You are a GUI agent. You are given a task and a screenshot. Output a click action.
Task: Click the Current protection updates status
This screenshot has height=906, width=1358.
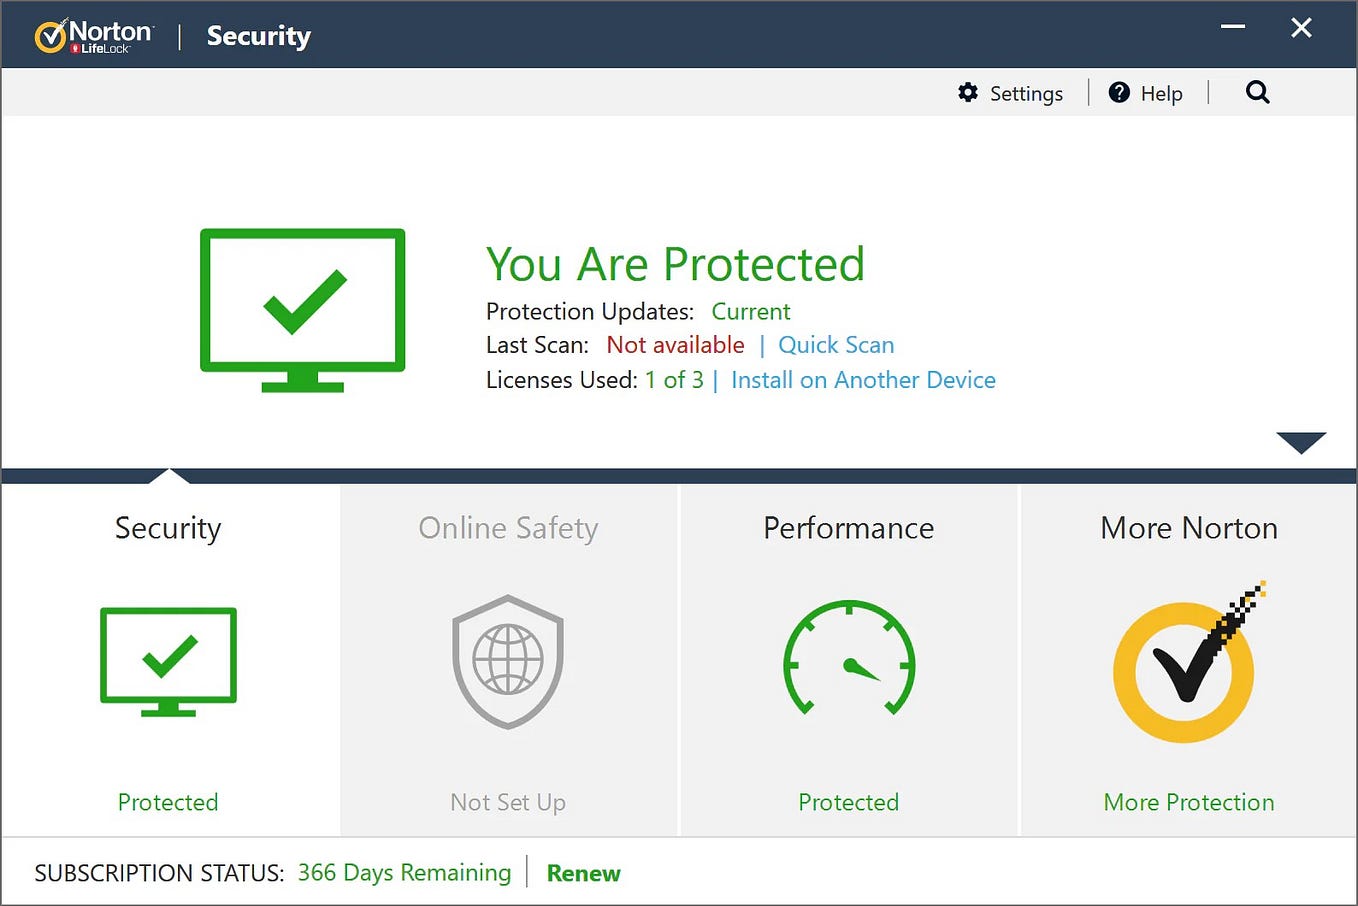pyautogui.click(x=751, y=311)
